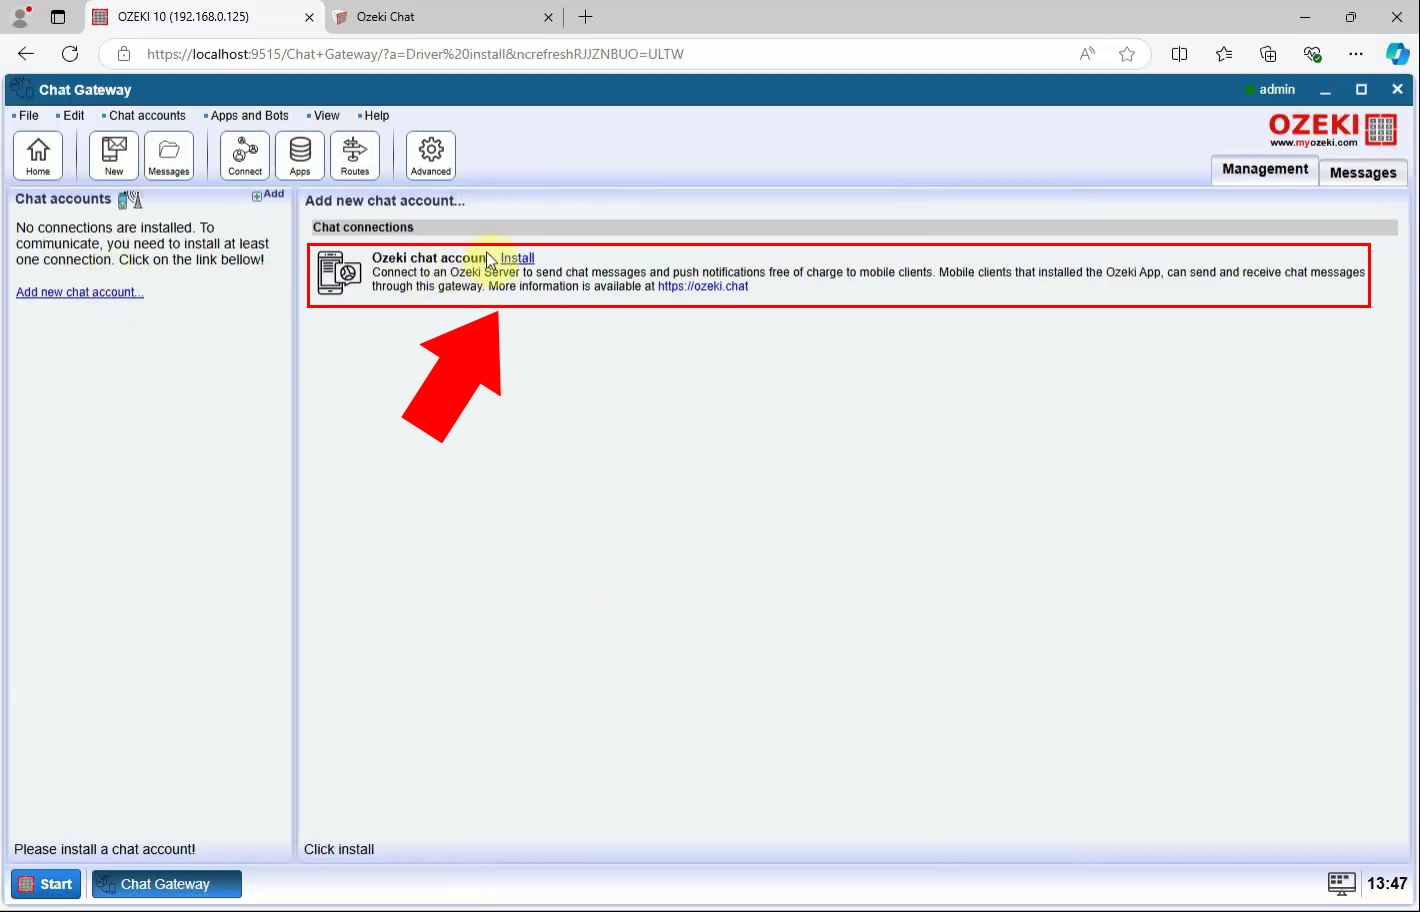Click the Install link for Ozeki chat account
Screen dimensions: 1420x912
[517, 258]
